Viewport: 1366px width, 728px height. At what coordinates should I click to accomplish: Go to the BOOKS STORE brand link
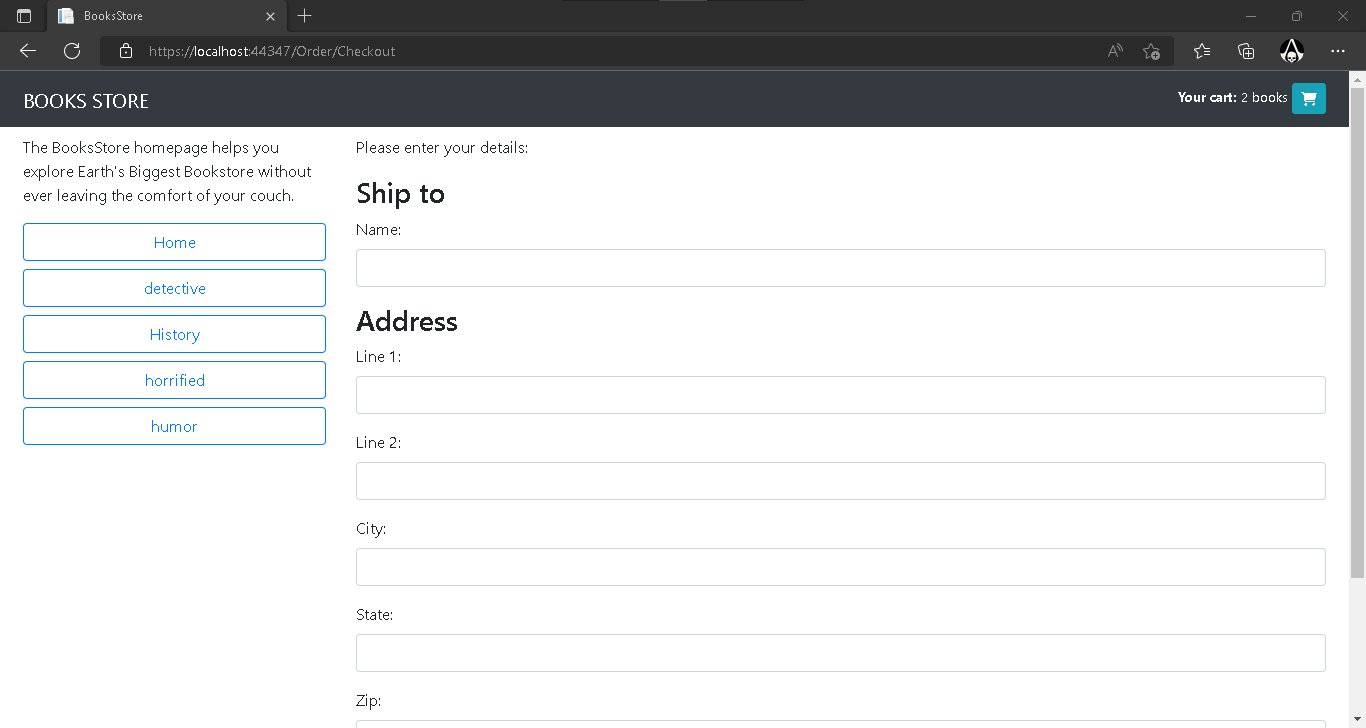[86, 101]
